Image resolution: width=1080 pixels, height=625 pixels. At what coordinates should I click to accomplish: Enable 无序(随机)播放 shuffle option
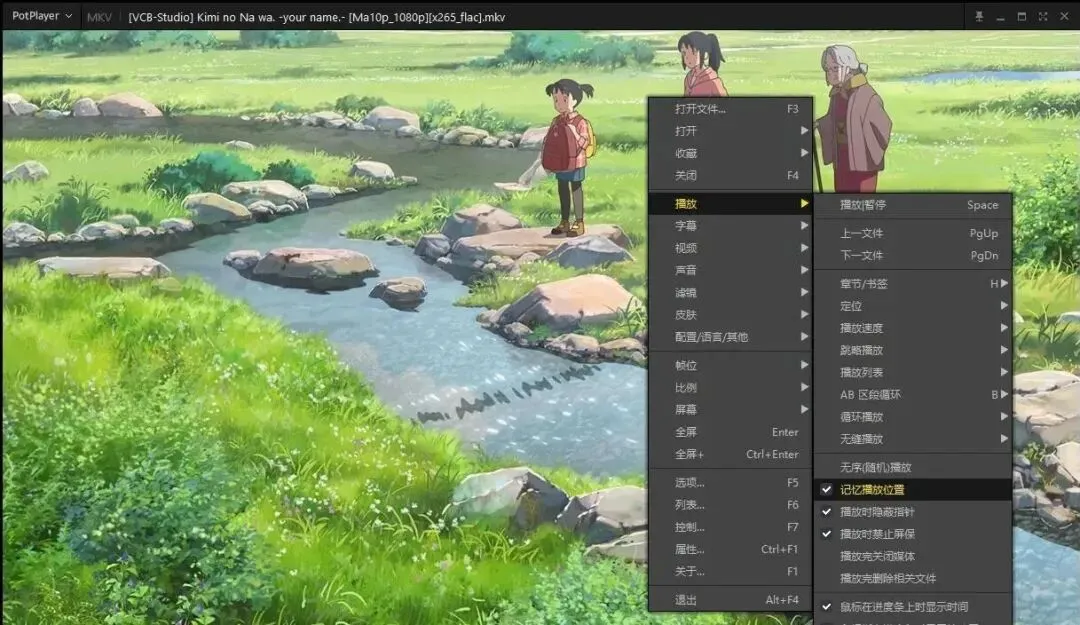pos(913,467)
